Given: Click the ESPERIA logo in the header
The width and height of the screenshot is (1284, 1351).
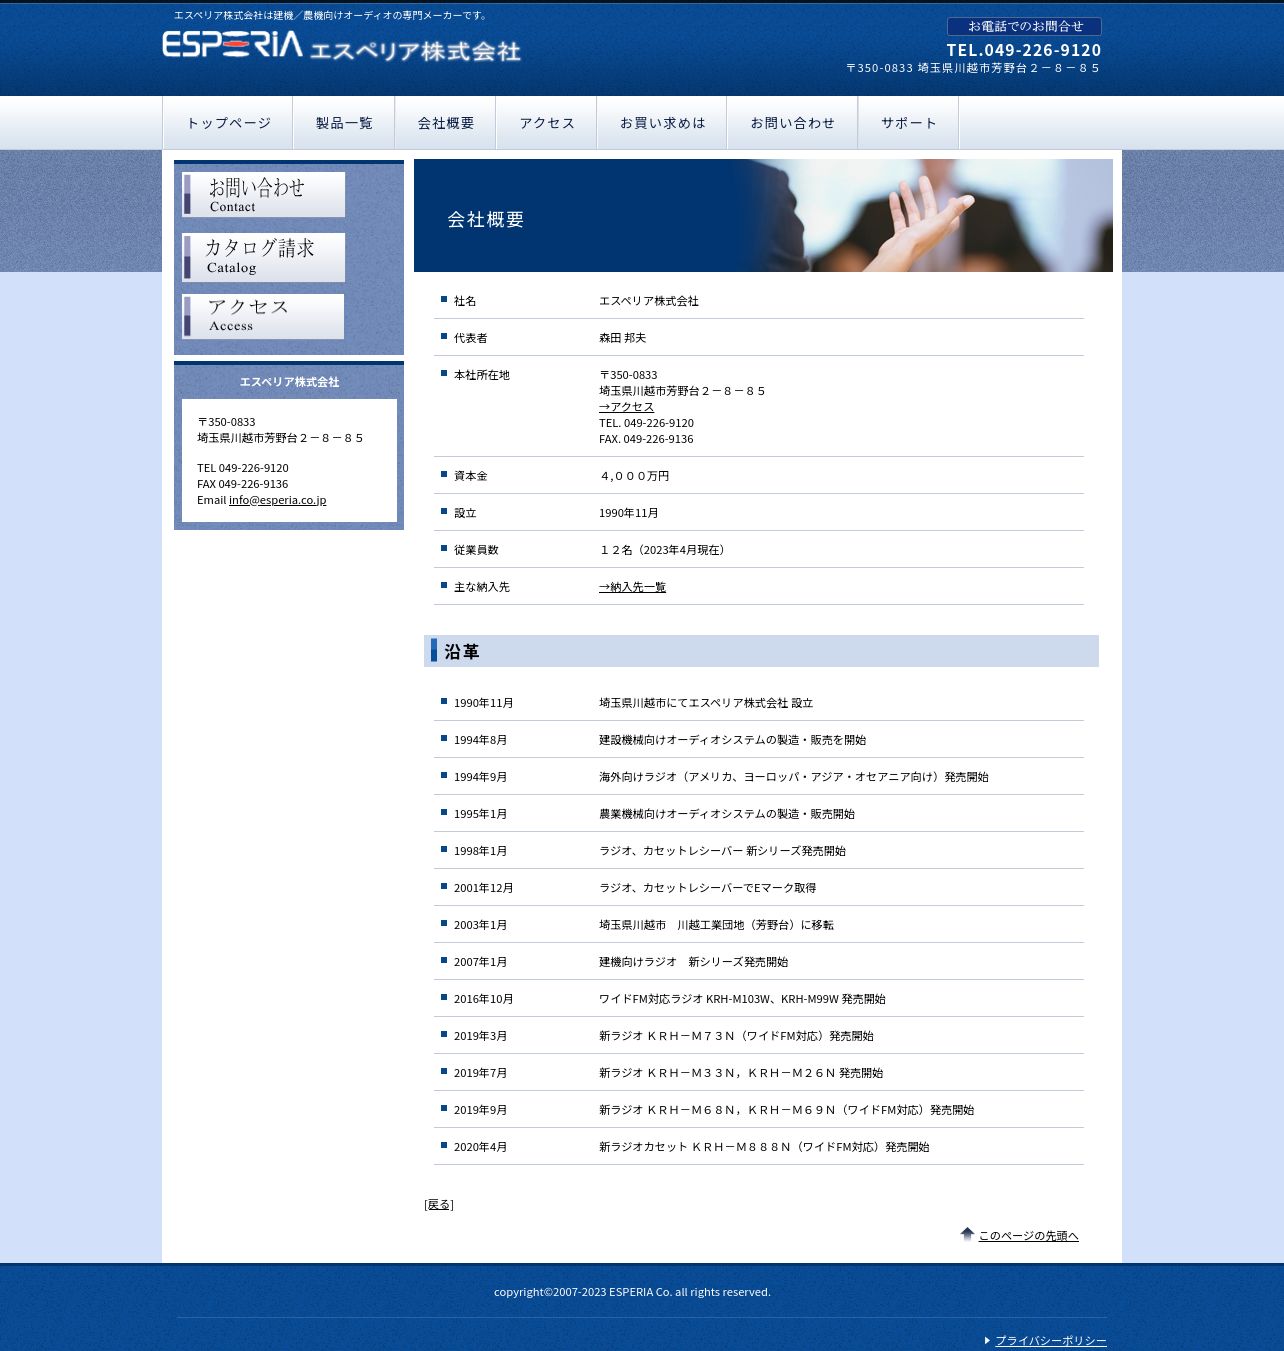Looking at the screenshot, I should (x=341, y=46).
